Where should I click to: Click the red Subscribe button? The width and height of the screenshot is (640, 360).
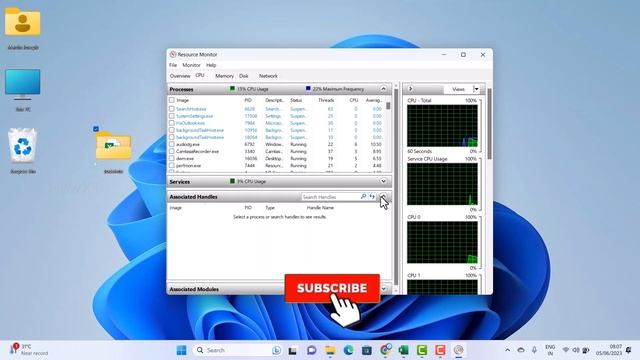[332, 288]
